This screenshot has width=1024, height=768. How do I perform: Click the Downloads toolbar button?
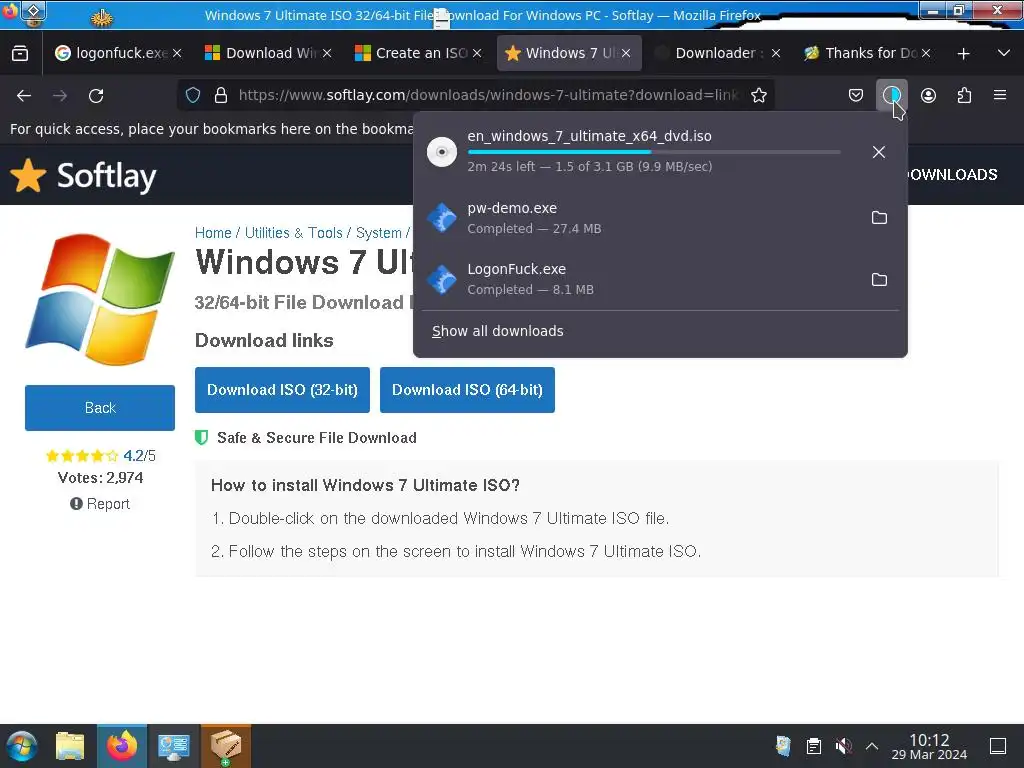pyautogui.click(x=891, y=95)
